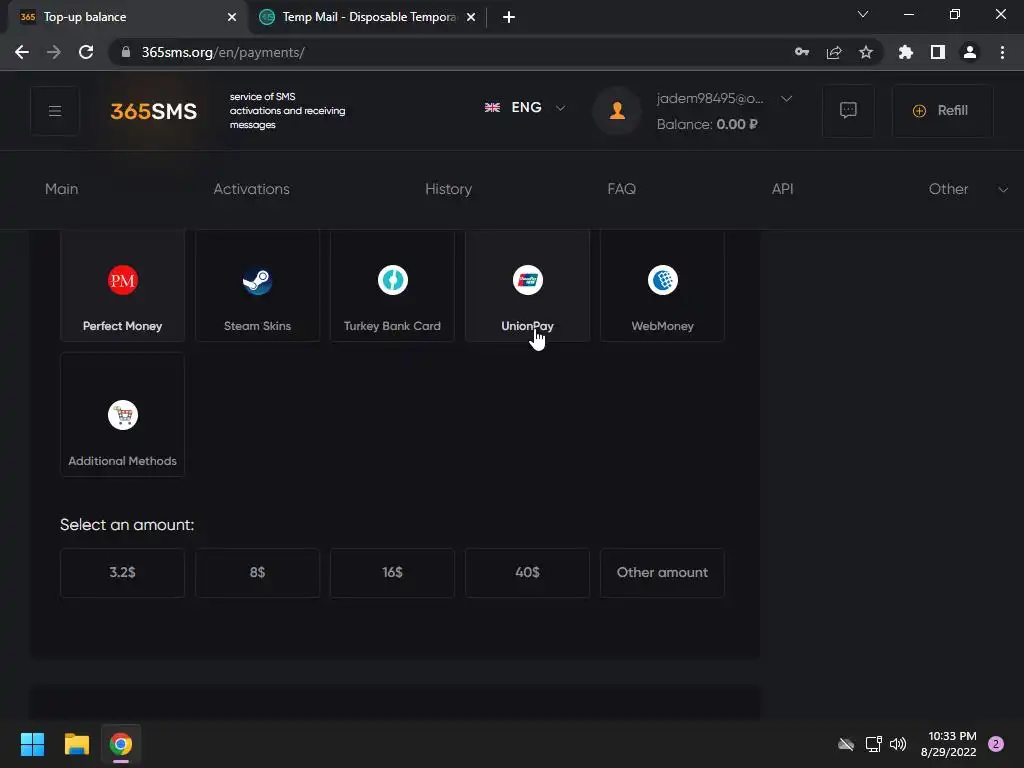Click the address bar URL
Image resolution: width=1024 pixels, height=768 pixels.
tap(223, 52)
